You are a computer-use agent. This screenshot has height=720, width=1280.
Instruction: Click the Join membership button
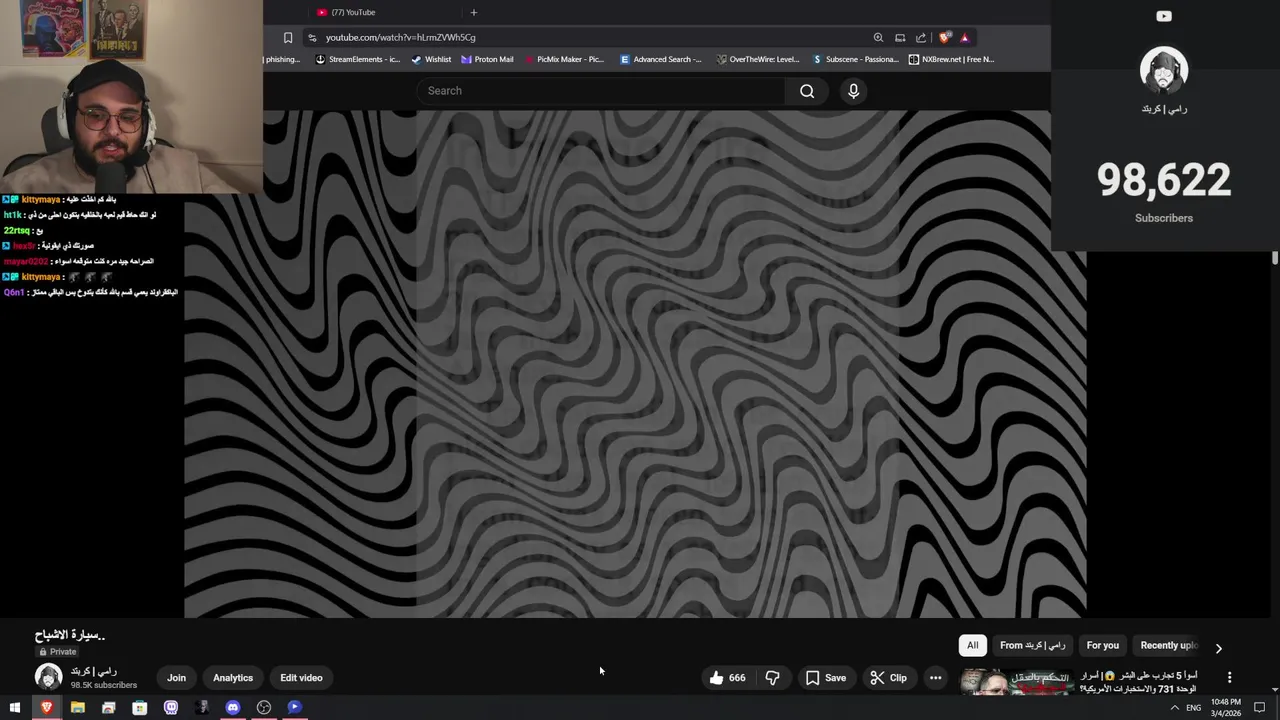176,678
